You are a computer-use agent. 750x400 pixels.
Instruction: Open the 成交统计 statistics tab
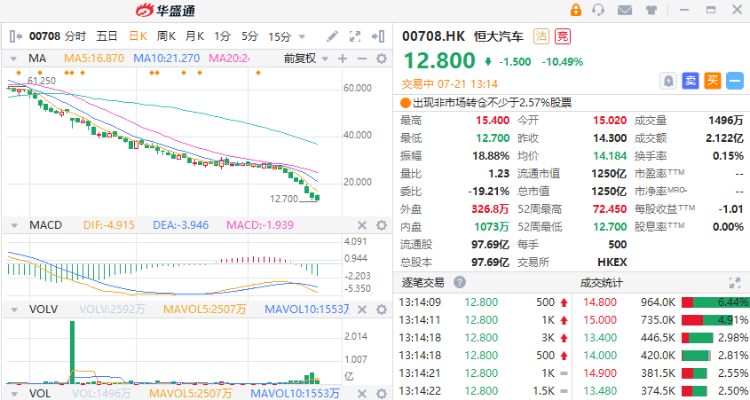[601, 283]
